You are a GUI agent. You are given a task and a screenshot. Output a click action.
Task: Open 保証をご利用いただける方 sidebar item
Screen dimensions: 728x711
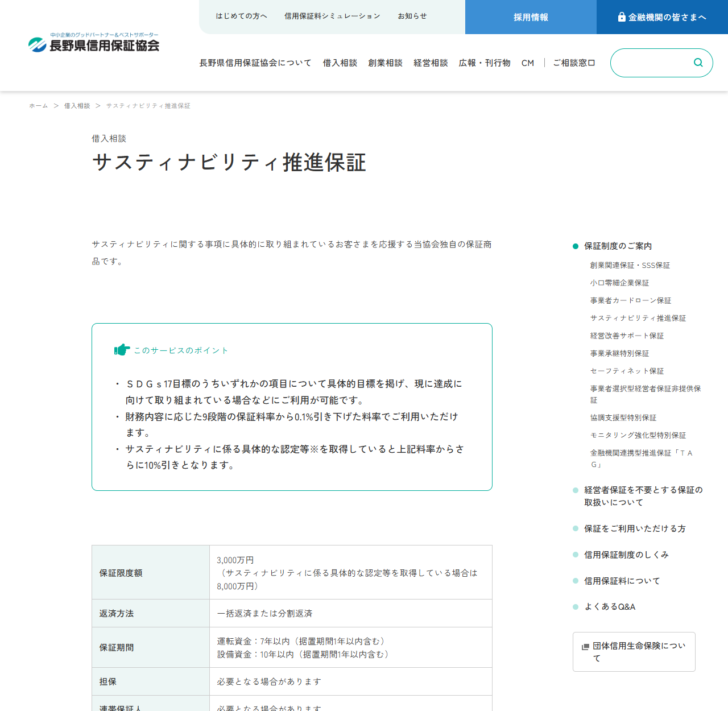click(635, 528)
